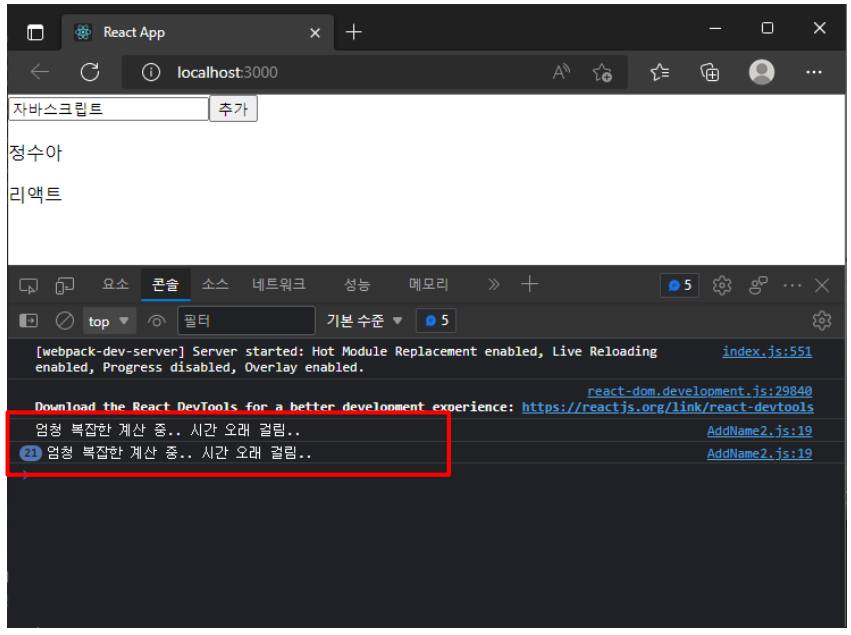Open the reactjs.org react-devtools link
Screen dimensions: 851x635
[x=668, y=407]
